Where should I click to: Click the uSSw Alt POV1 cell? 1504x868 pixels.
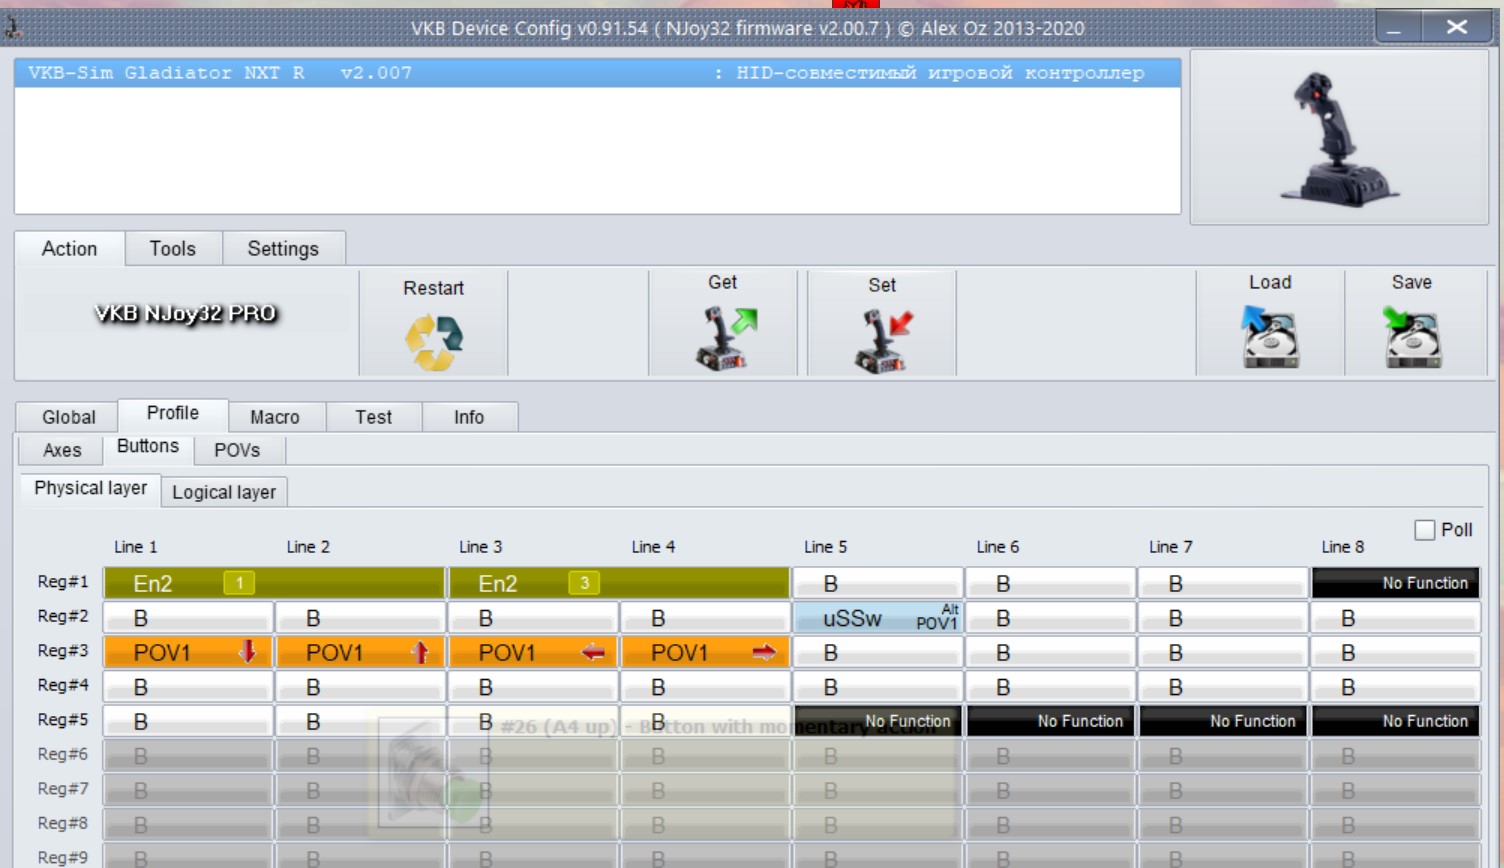(x=877, y=619)
